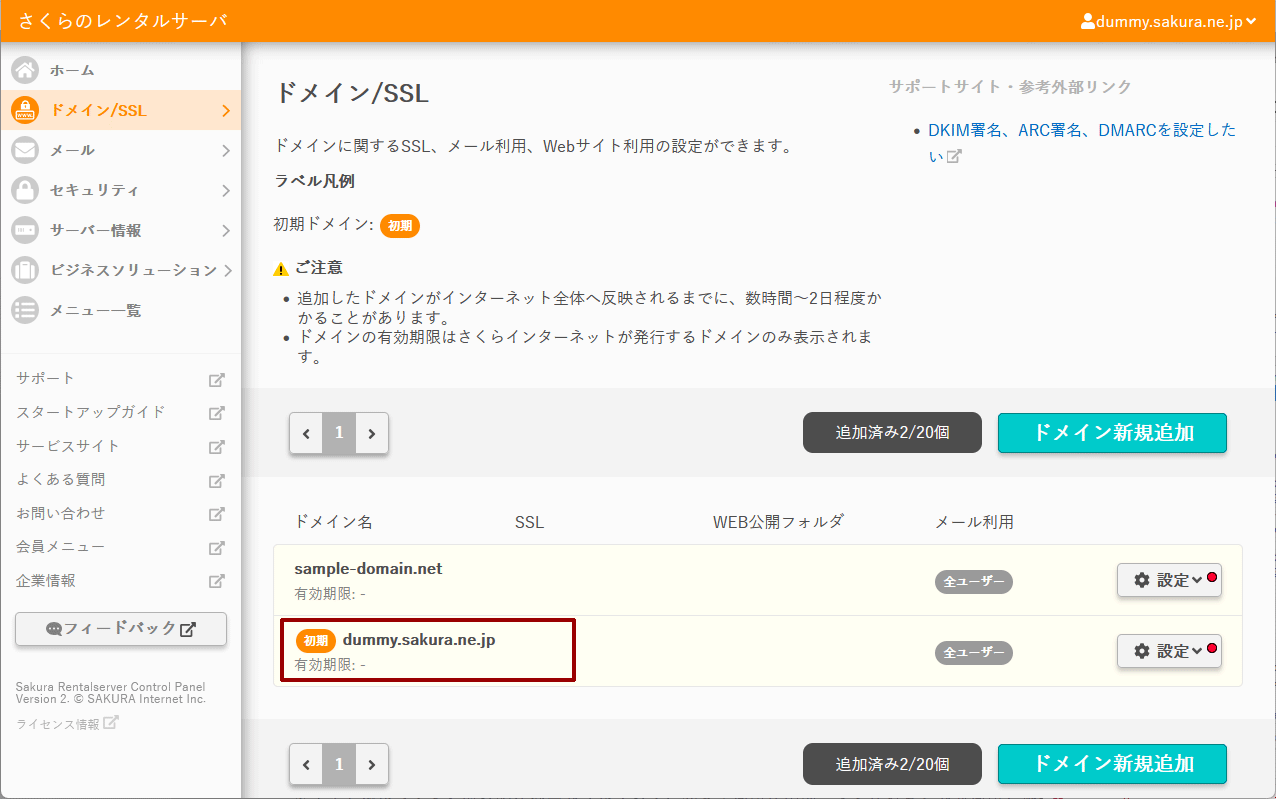The width and height of the screenshot is (1276, 799).
Task: Click external link icon beside サービスサイト
Action: pos(216,447)
